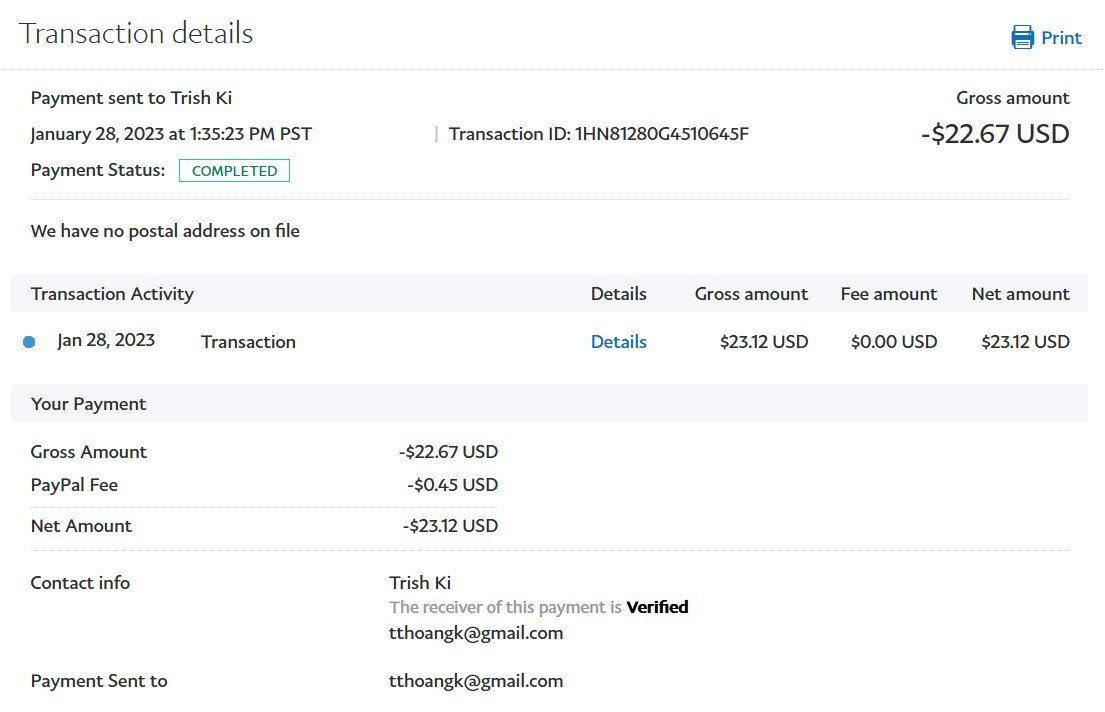The image size is (1105, 712).
Task: Click the Details column header
Action: pyautogui.click(x=618, y=294)
